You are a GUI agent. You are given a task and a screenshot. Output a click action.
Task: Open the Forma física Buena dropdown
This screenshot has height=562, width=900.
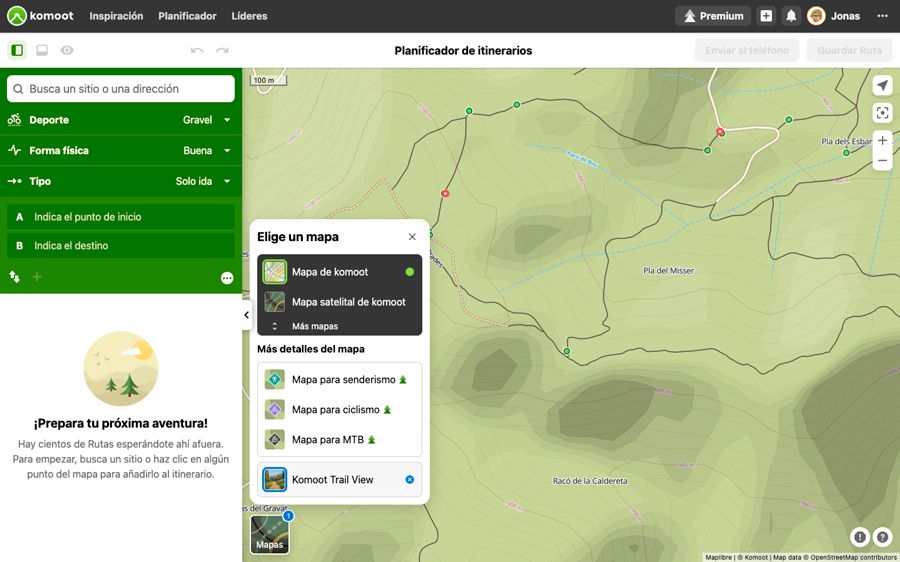pos(121,150)
